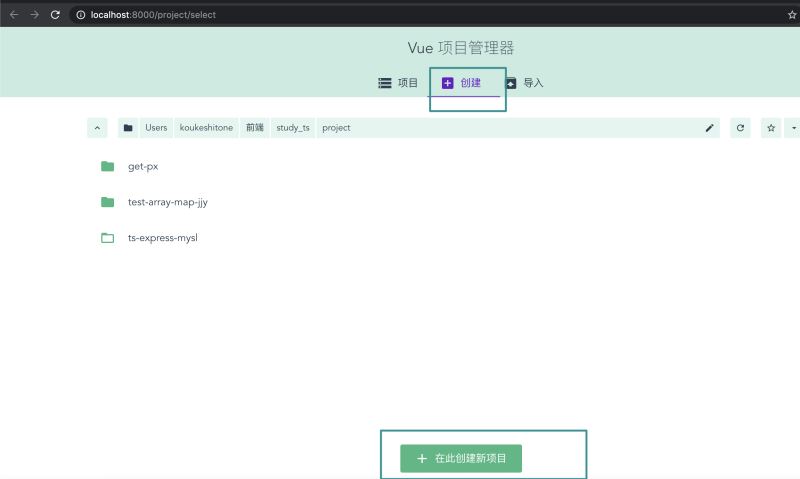Bookmark this page with the star
This screenshot has width=800, height=479.
point(792,15)
